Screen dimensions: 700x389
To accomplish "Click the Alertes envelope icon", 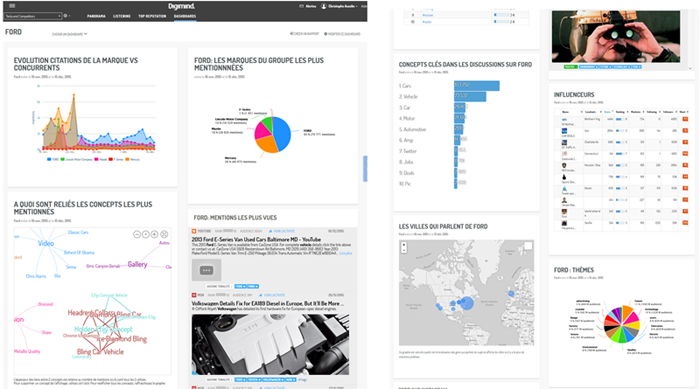I will click(301, 6).
